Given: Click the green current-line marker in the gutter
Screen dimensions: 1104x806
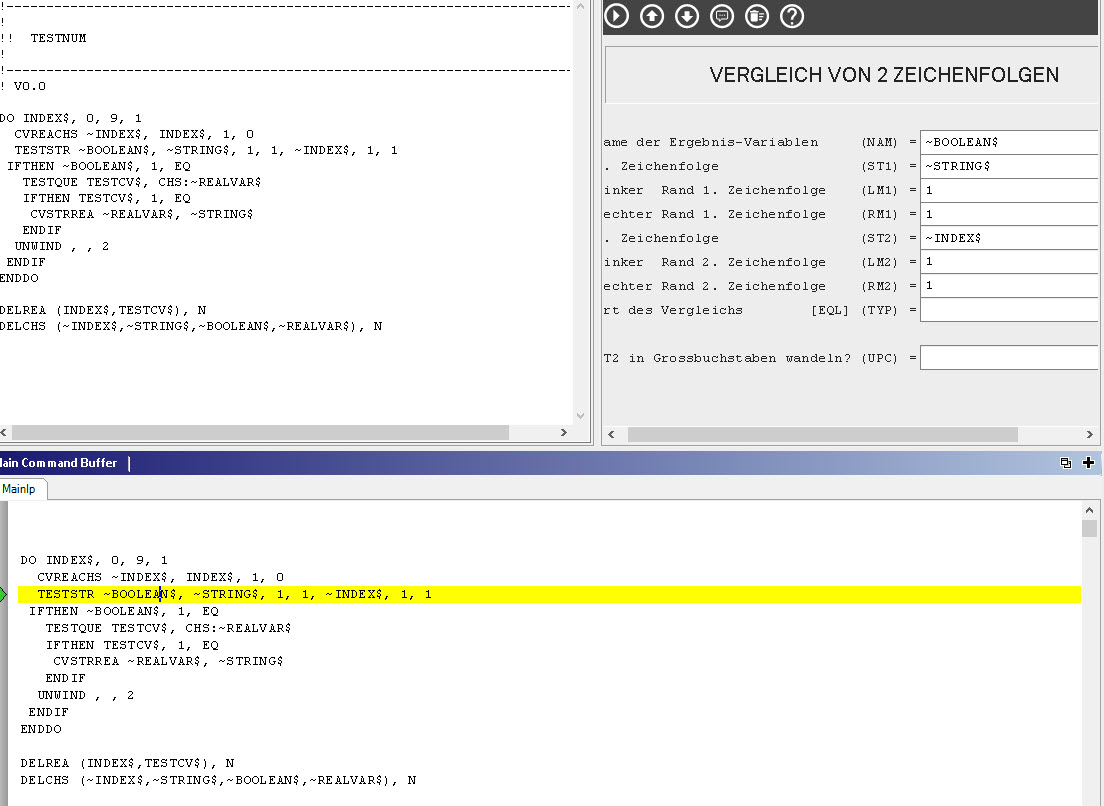Looking at the screenshot, I should 3,595.
